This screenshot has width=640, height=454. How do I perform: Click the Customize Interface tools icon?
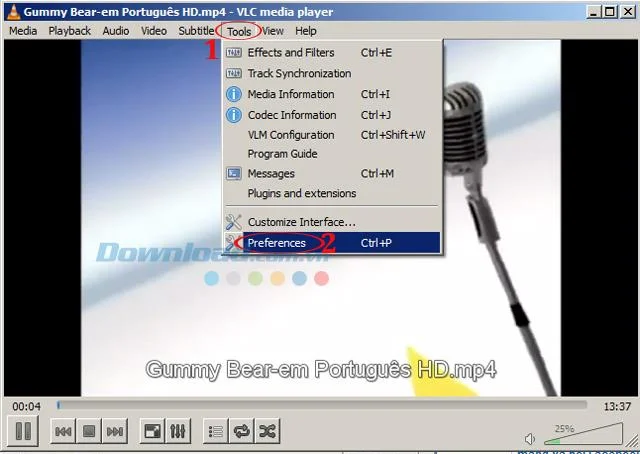point(233,222)
